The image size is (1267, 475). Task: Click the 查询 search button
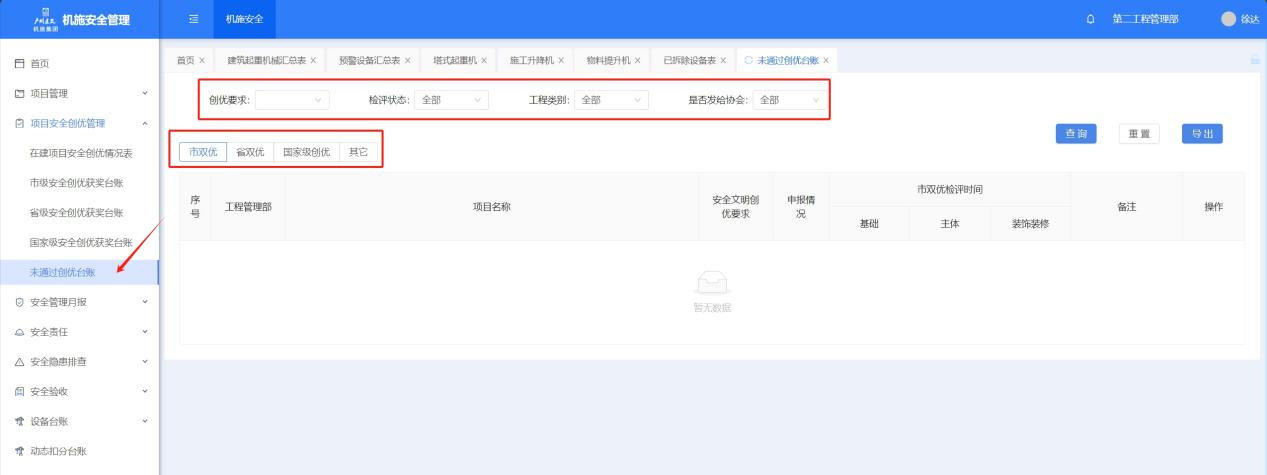1077,134
